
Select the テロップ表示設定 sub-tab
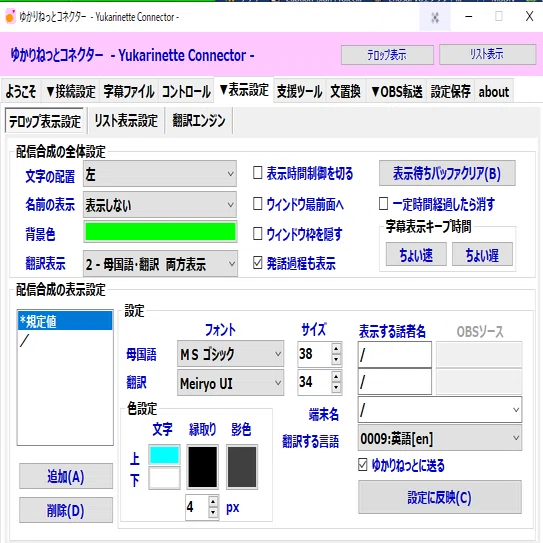(45, 121)
